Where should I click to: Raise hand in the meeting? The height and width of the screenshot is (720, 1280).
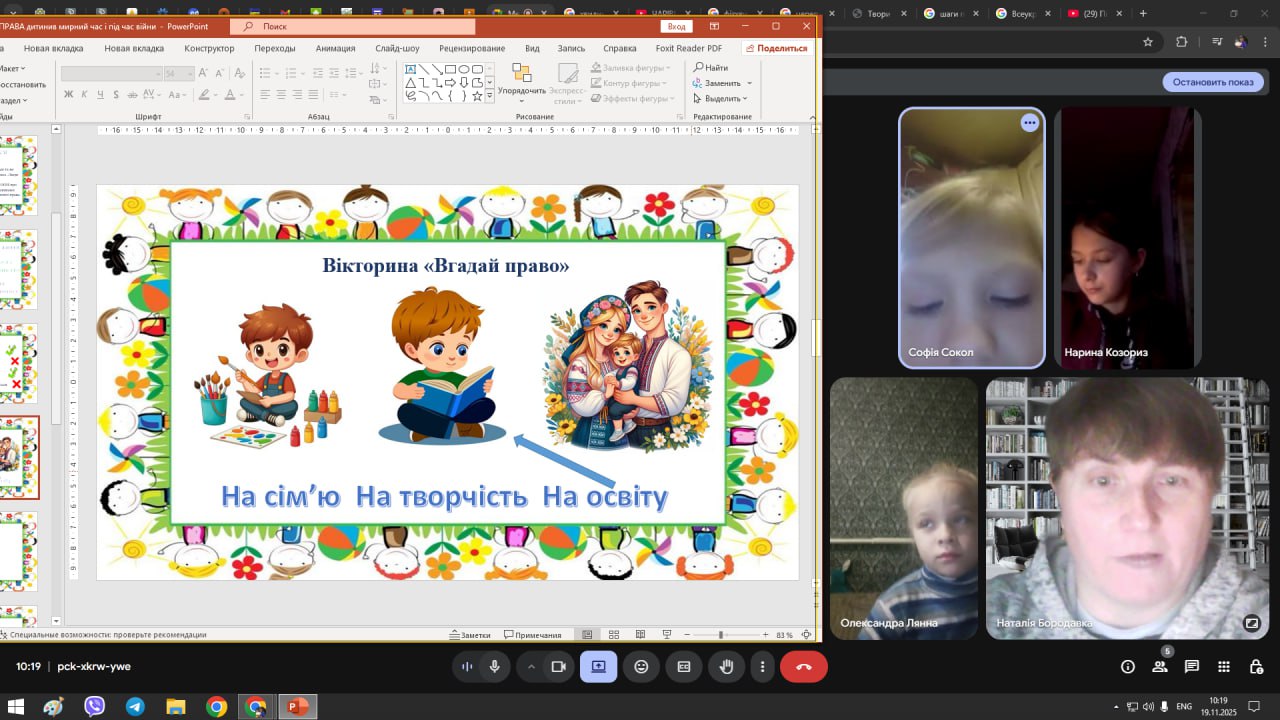[x=727, y=667]
